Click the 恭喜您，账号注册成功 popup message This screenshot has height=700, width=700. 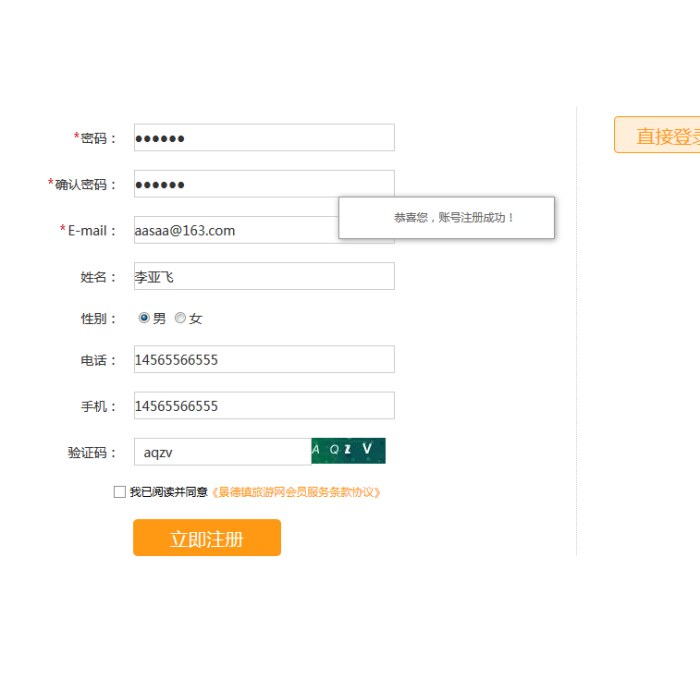447,217
